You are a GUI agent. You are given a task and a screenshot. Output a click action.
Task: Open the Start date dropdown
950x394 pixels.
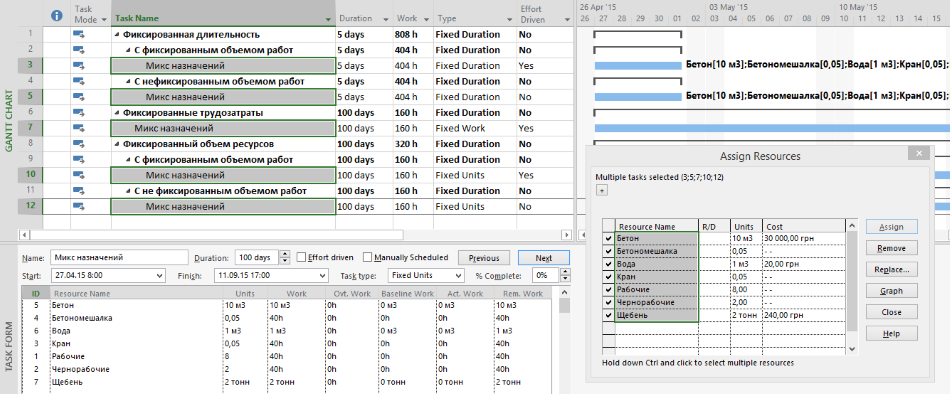(x=159, y=275)
